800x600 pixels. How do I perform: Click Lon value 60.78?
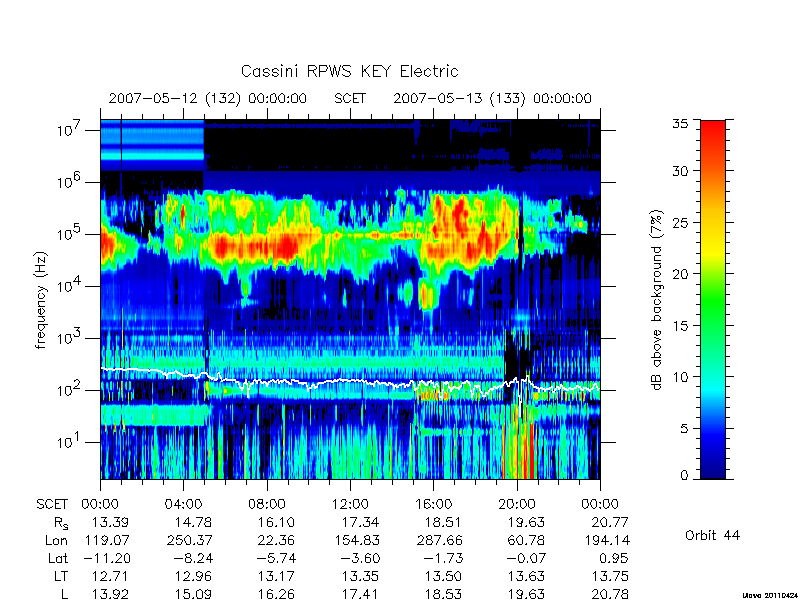(x=526, y=540)
